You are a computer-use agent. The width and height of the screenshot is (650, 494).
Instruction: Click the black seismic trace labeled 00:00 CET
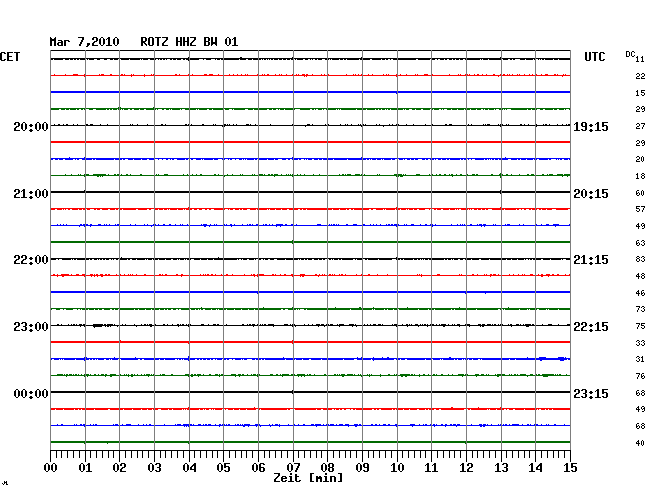(310, 392)
